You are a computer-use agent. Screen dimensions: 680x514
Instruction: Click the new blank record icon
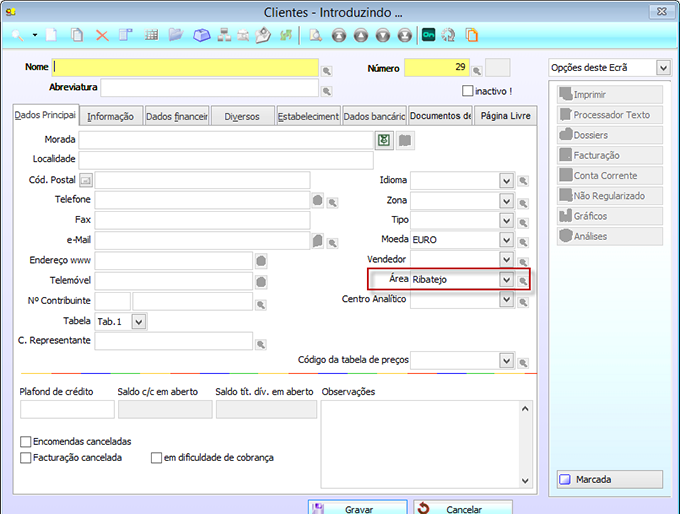coord(52,35)
